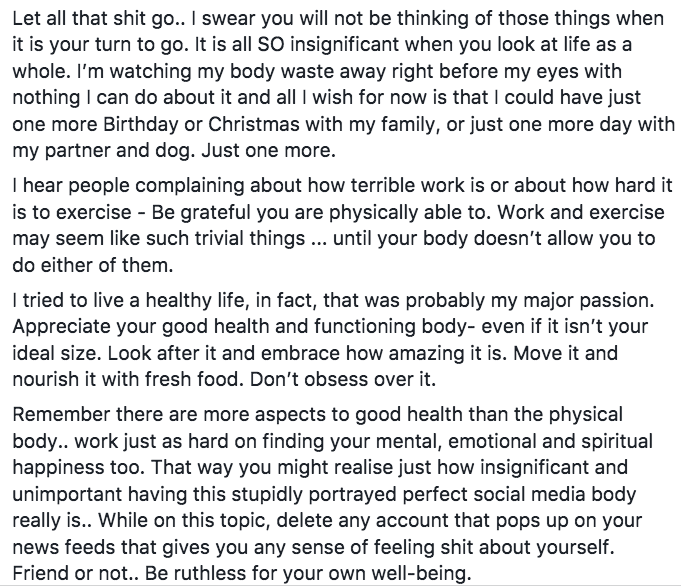Click the word "Christmas" in first paragraph
Screen dimensions: 681x586
254,124
